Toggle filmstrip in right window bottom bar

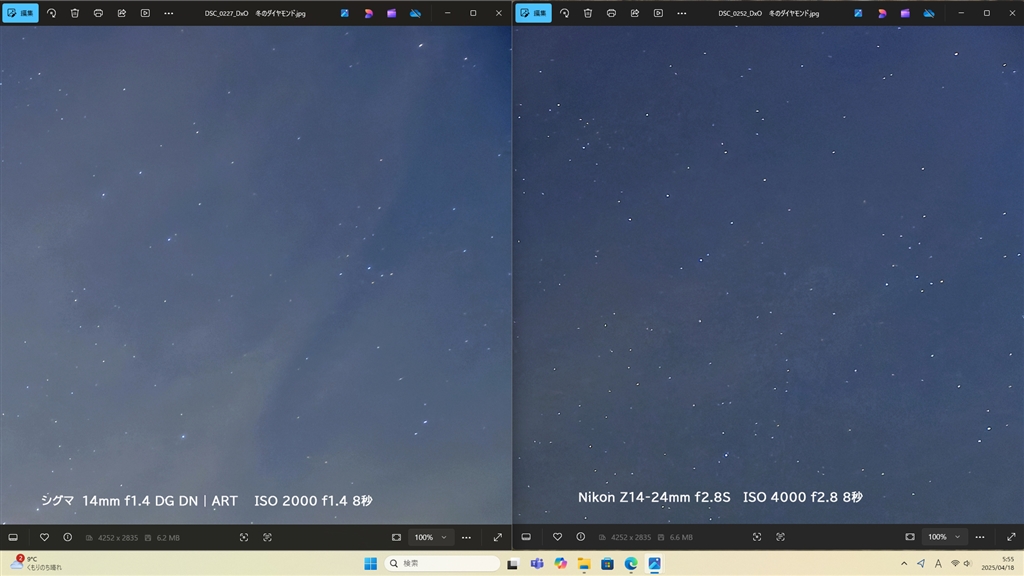coord(526,537)
